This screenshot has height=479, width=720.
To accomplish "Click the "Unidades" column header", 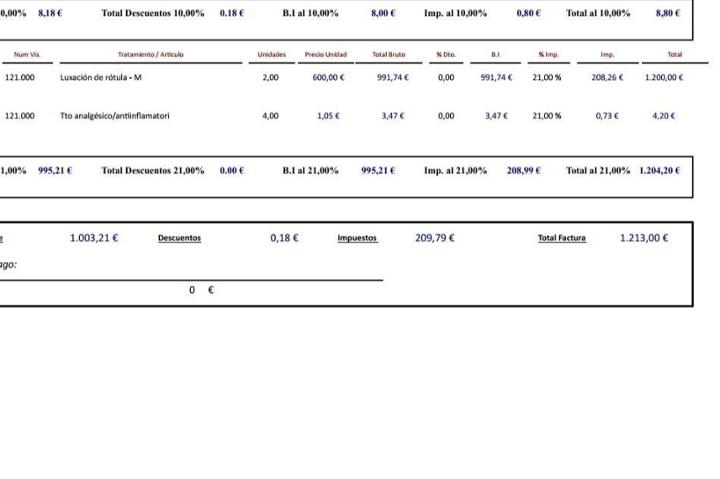I will point(271,54).
